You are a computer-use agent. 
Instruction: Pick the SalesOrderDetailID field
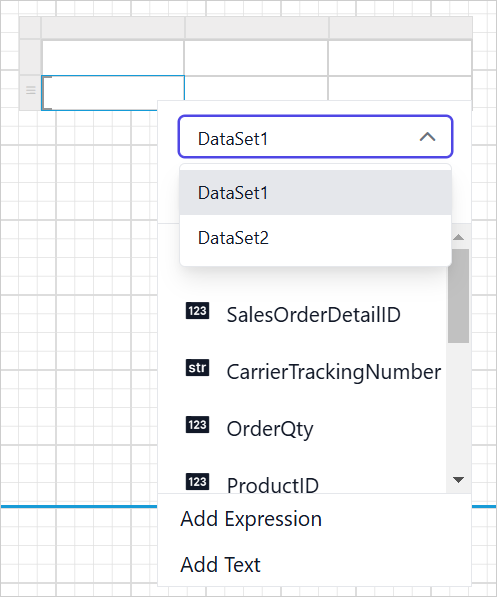[313, 315]
